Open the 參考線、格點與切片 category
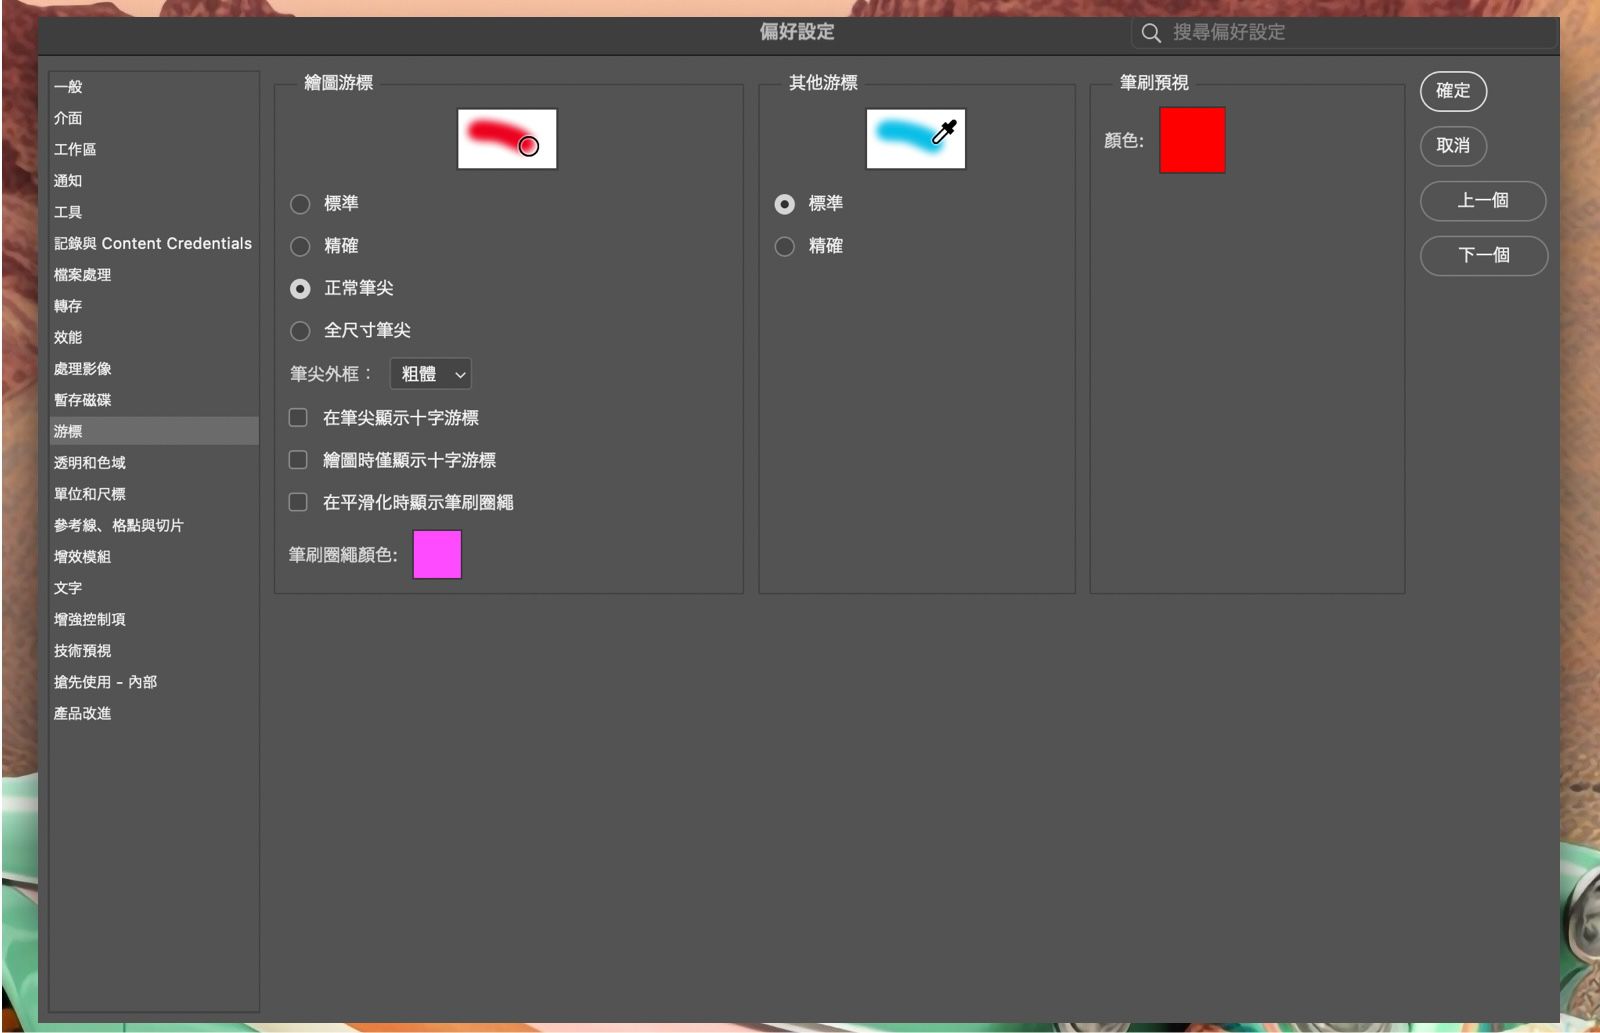The image size is (1600, 1033). [154, 525]
